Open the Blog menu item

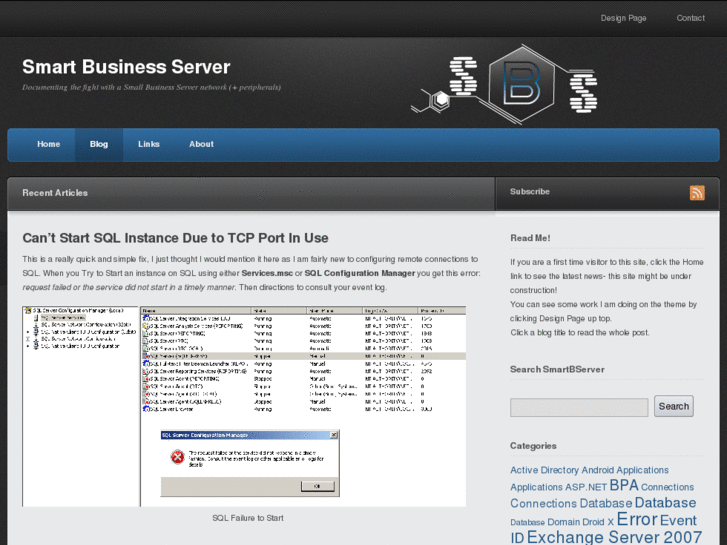point(99,144)
